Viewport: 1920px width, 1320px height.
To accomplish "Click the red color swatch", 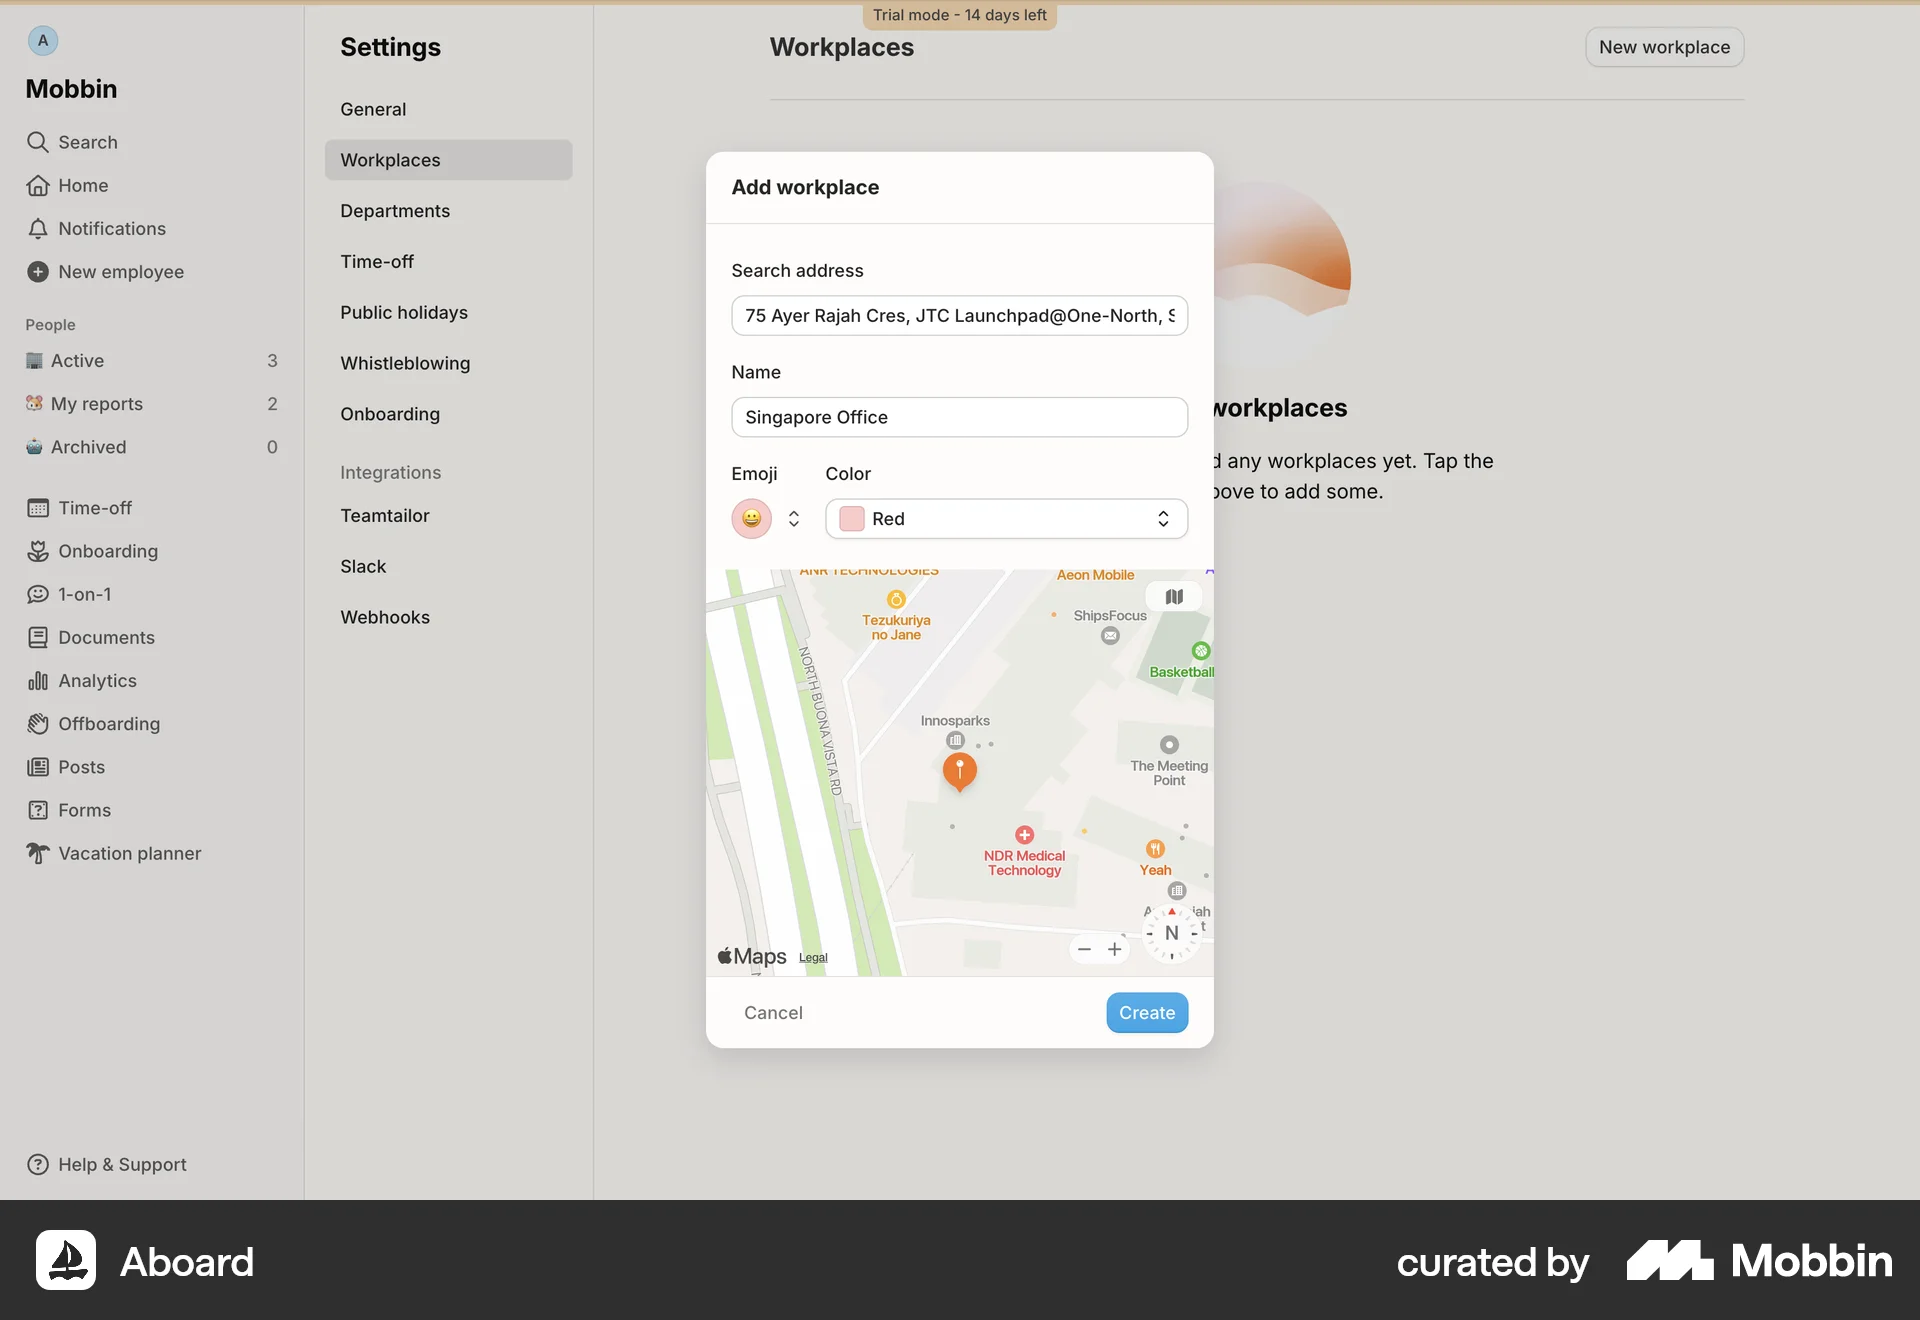I will [x=851, y=518].
